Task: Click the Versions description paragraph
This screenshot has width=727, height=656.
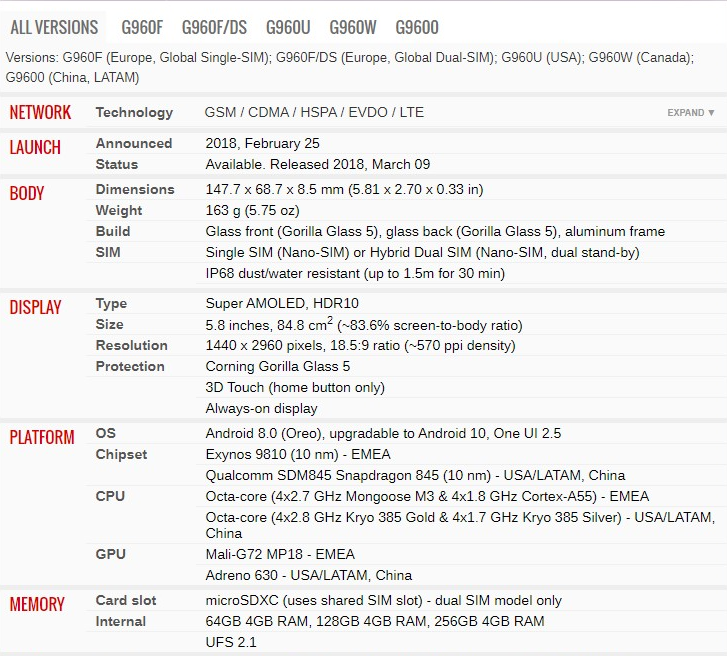Action: 350,67
